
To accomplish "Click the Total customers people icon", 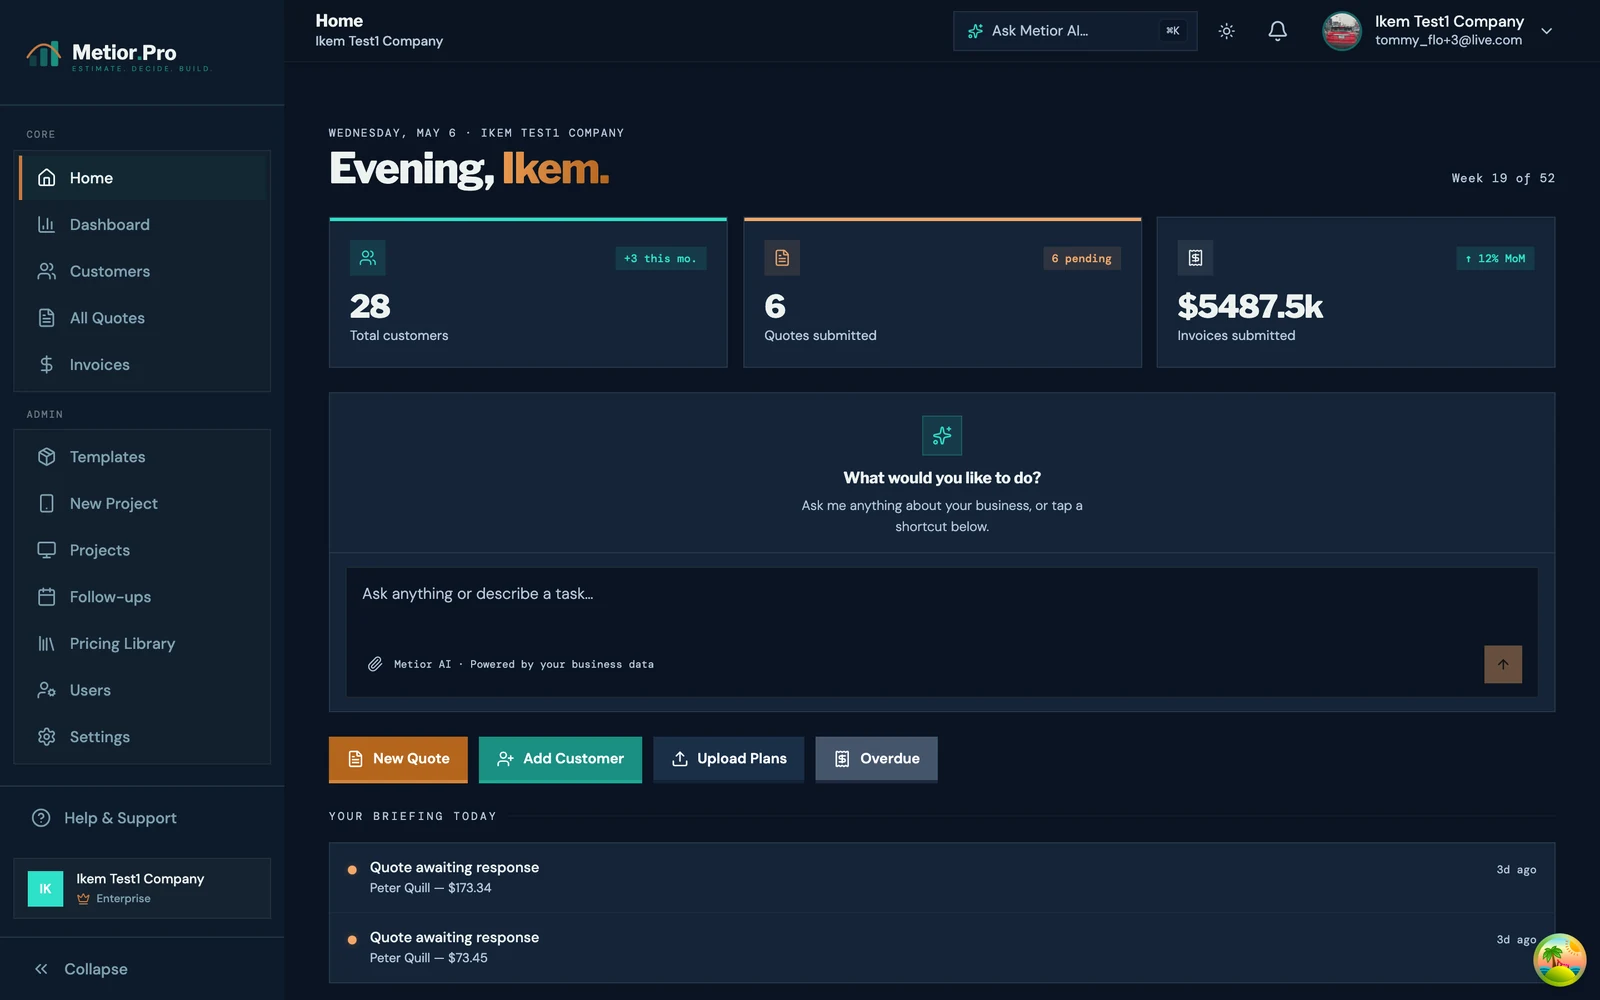I will (368, 258).
